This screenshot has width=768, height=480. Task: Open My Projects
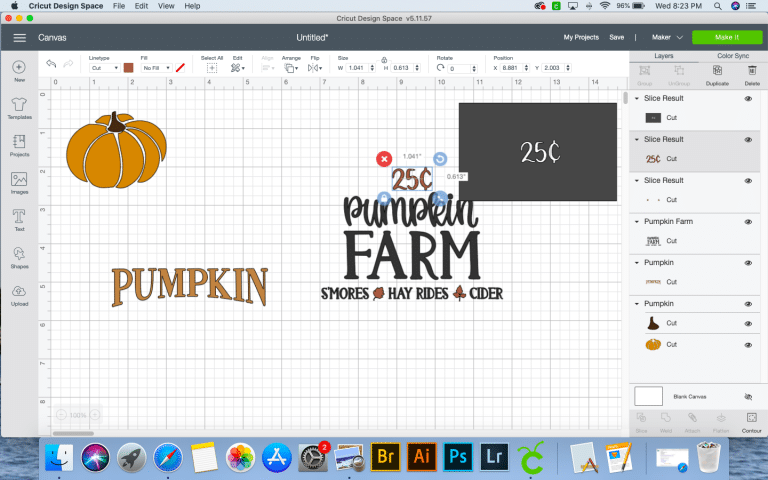[581, 37]
